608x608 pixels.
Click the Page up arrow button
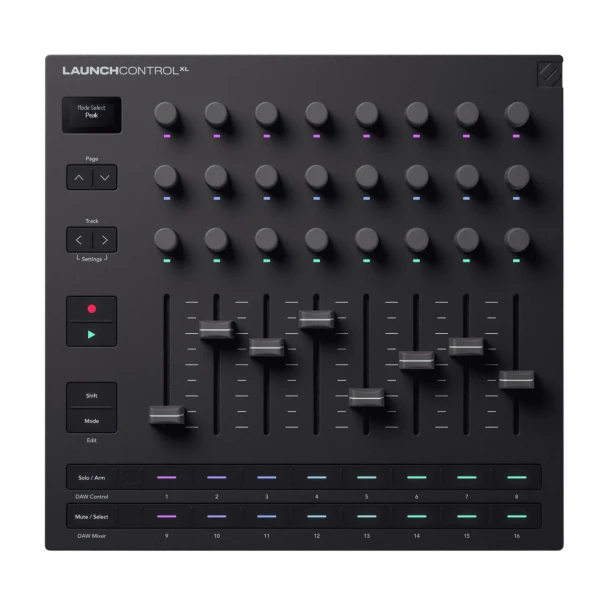coord(79,178)
